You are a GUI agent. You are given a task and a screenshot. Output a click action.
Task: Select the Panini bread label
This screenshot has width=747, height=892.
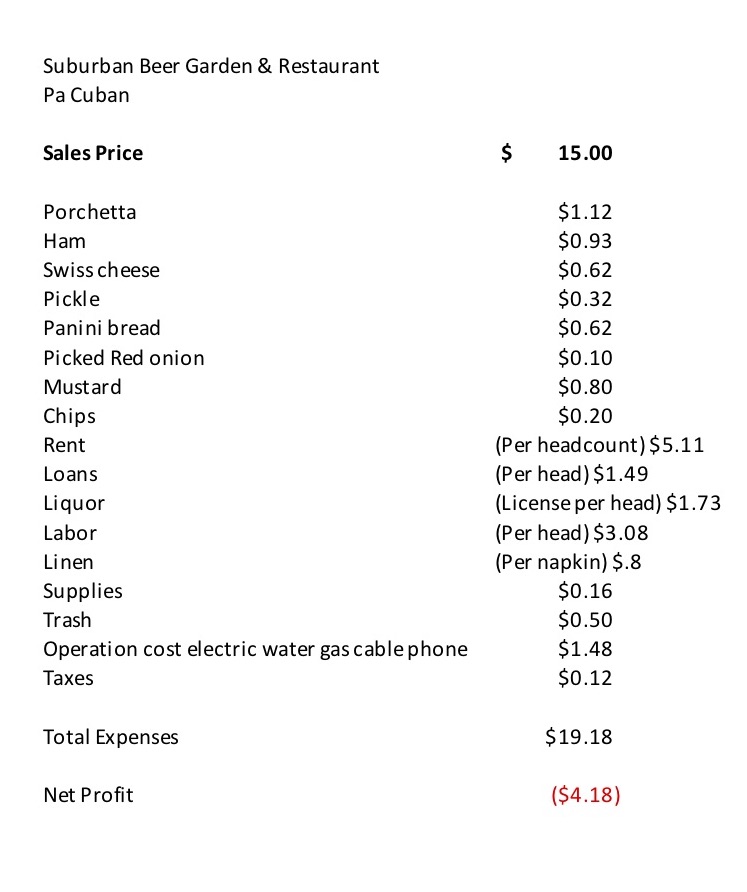[x=102, y=328]
